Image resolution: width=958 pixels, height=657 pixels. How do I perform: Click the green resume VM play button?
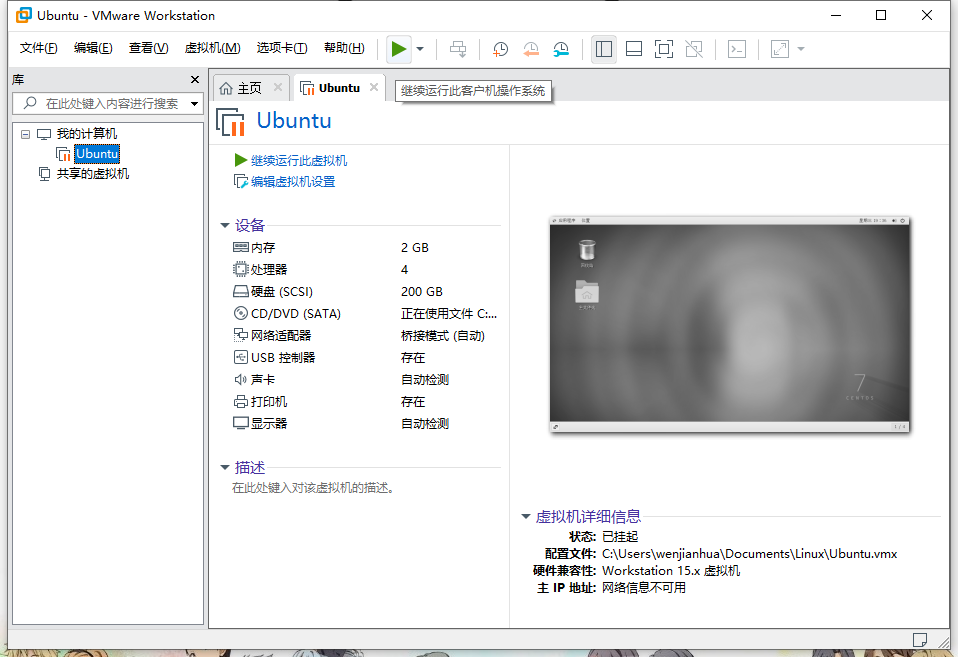(398, 49)
